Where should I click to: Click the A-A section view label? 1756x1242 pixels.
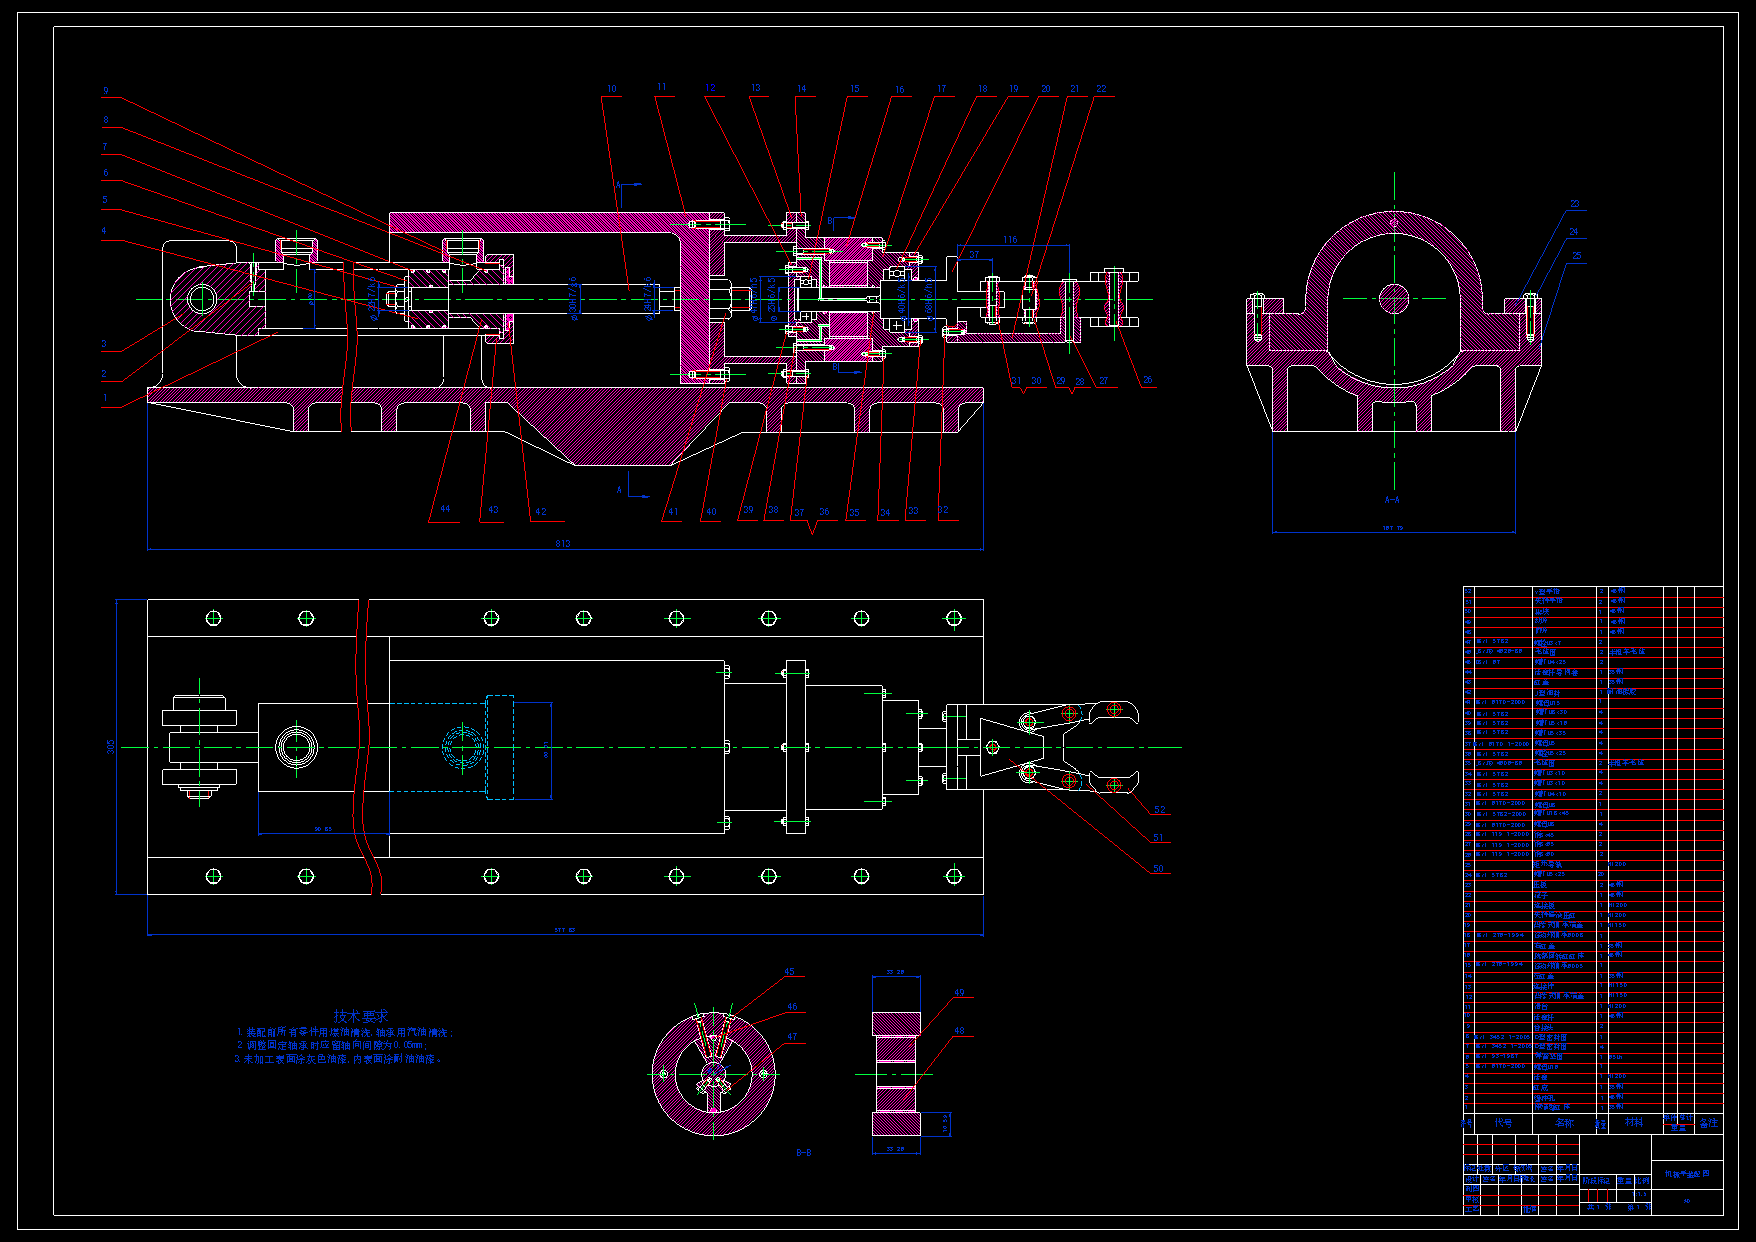pyautogui.click(x=1392, y=500)
